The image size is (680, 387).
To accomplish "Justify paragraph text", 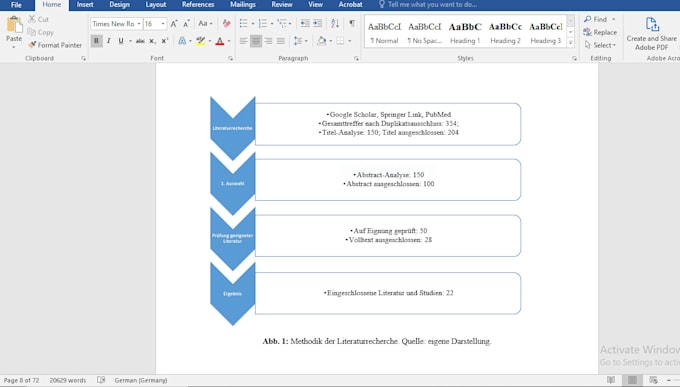I will pos(281,41).
